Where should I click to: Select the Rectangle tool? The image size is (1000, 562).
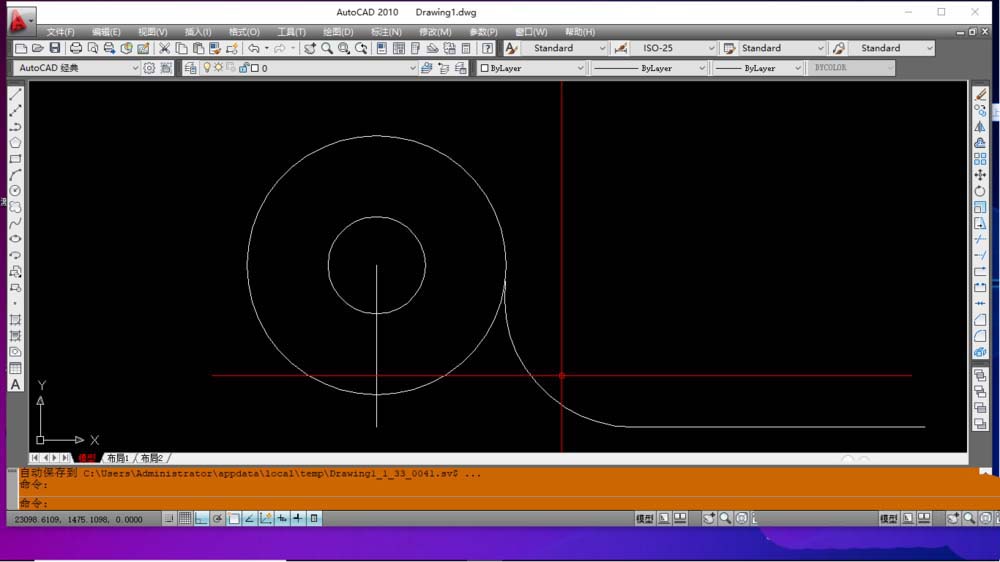click(x=15, y=159)
